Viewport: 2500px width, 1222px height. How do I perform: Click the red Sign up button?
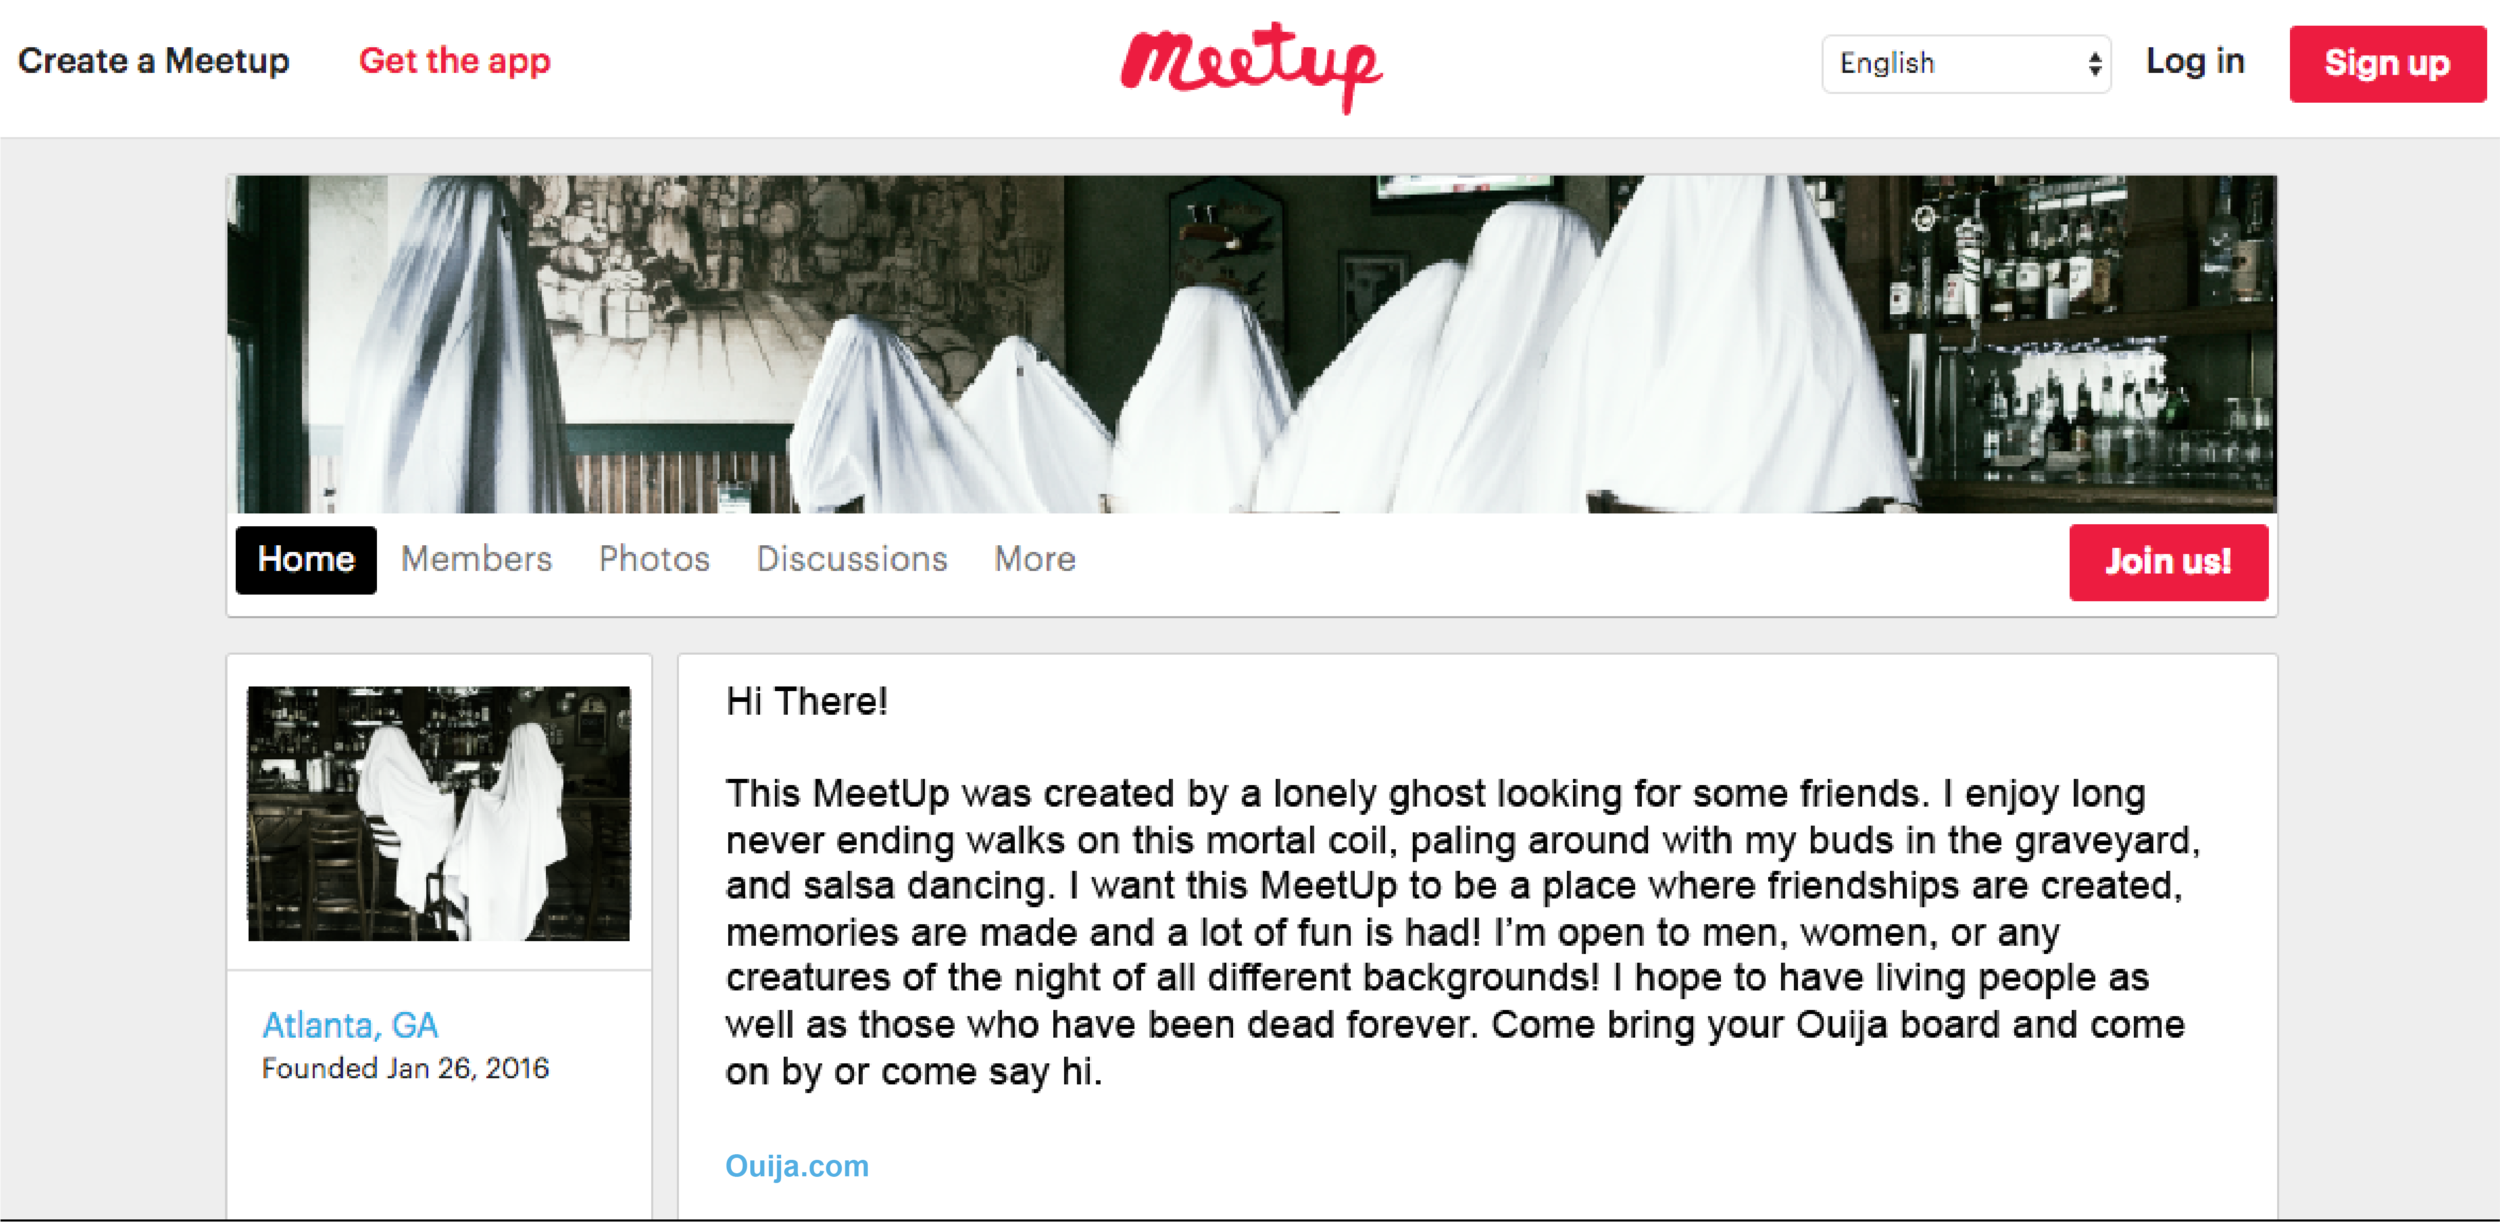[x=2387, y=64]
